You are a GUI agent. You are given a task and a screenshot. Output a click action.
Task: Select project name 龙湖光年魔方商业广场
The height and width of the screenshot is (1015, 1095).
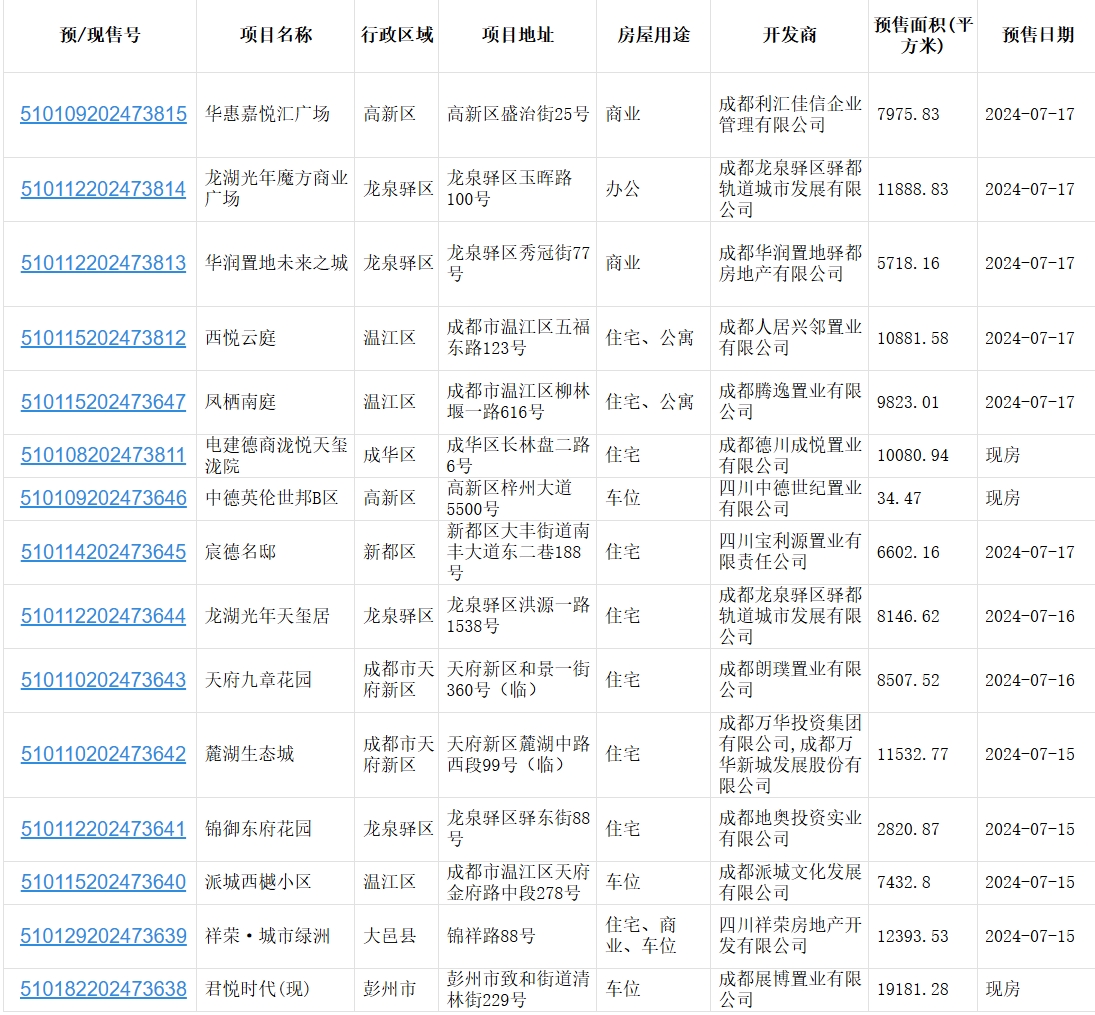point(276,189)
